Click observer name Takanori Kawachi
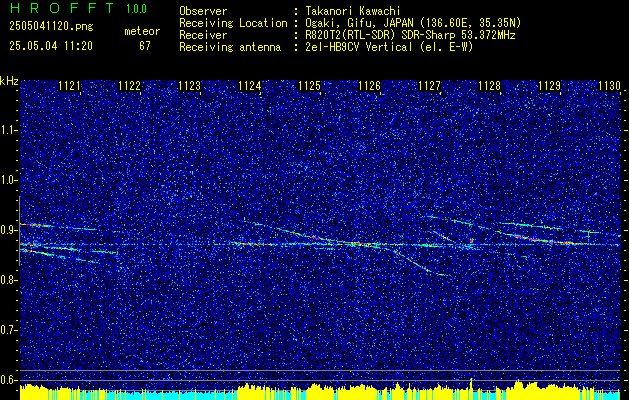Image resolution: width=629 pixels, height=400 pixels. point(353,11)
